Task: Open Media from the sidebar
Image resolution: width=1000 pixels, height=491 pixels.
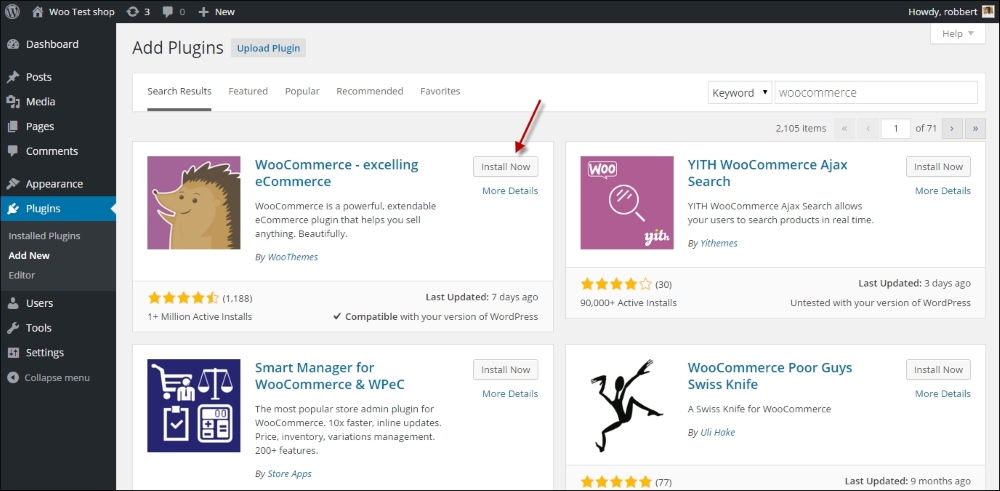Action: click(x=40, y=102)
